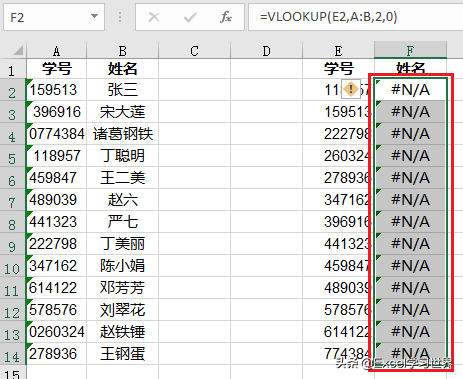This screenshot has height=379, width=463.
Task: Click cell E7 with 347162
Action: coord(338,200)
